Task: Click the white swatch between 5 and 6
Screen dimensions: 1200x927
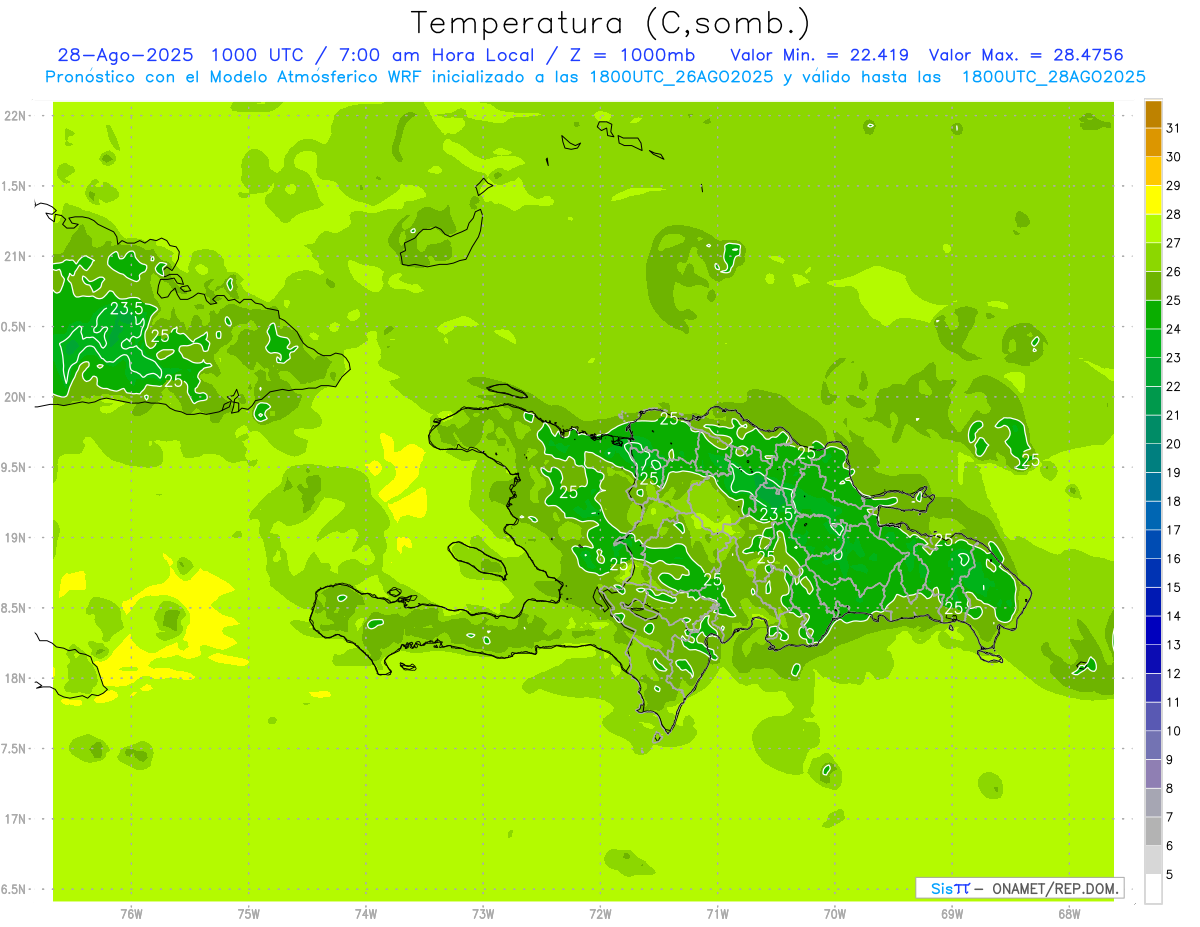Action: [x=1153, y=861]
